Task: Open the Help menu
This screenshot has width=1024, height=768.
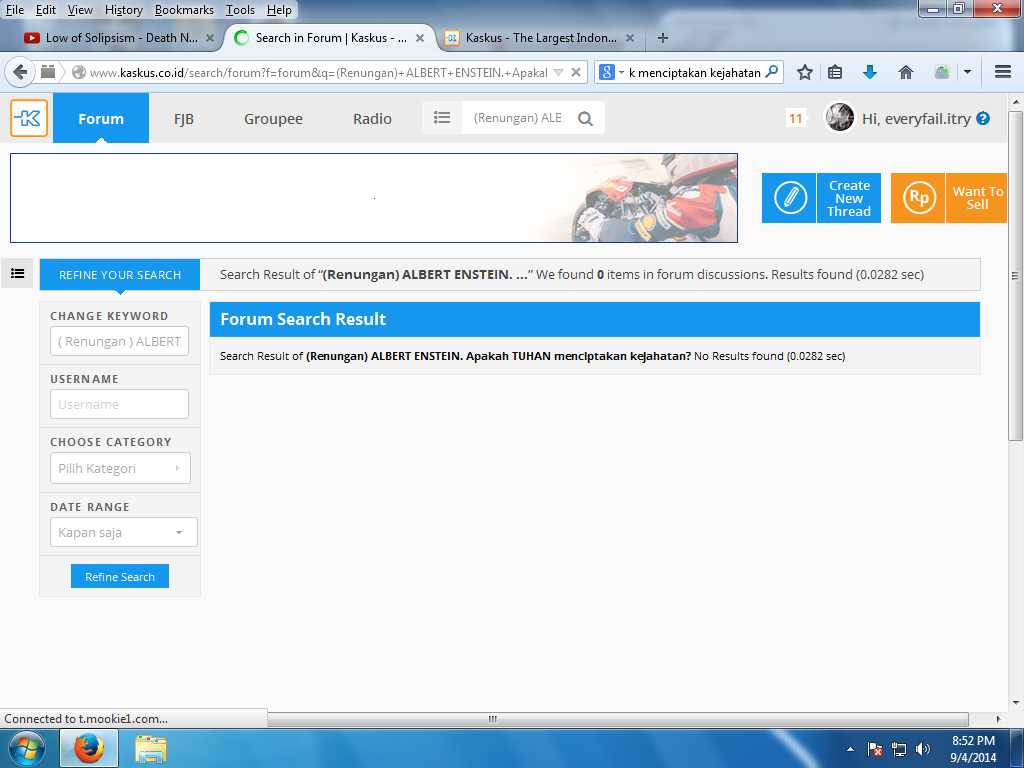Action: coord(280,10)
